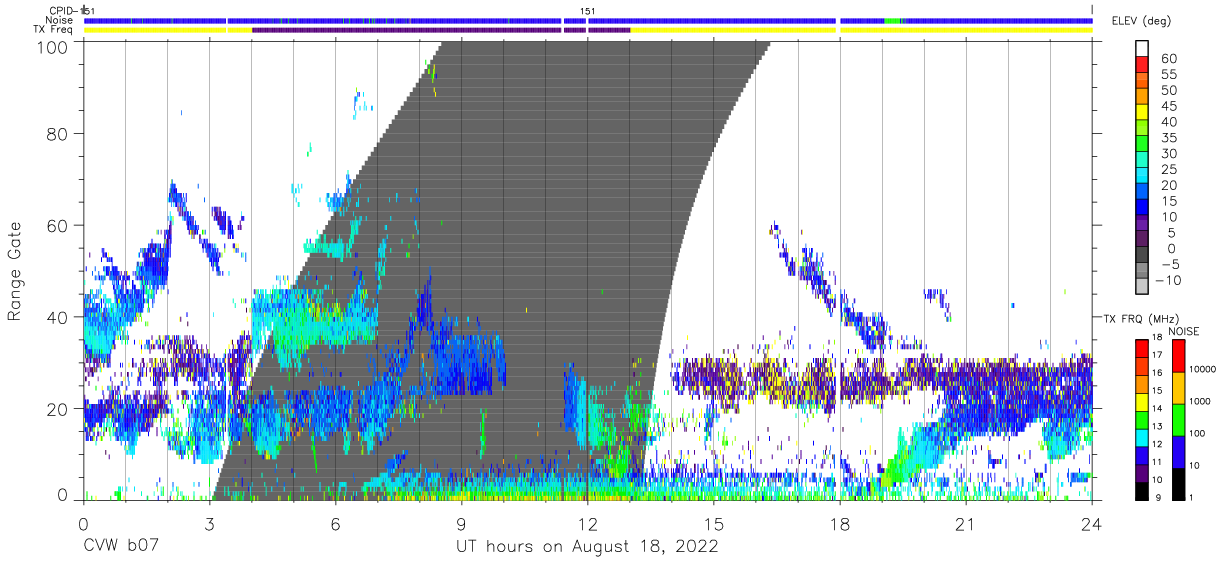
Task: Click the '30' label on the ELEV scale
Action: click(1168, 154)
